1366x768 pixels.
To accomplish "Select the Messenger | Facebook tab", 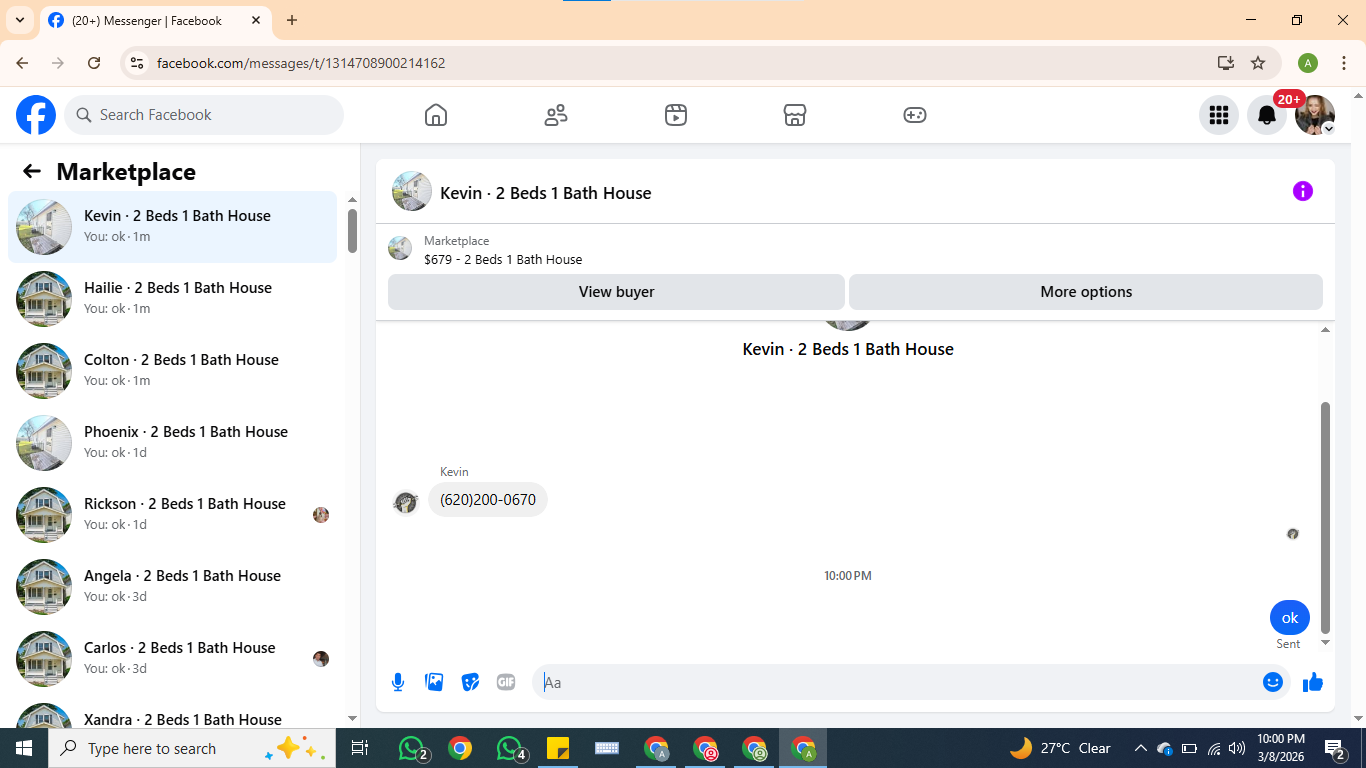I will [x=155, y=20].
